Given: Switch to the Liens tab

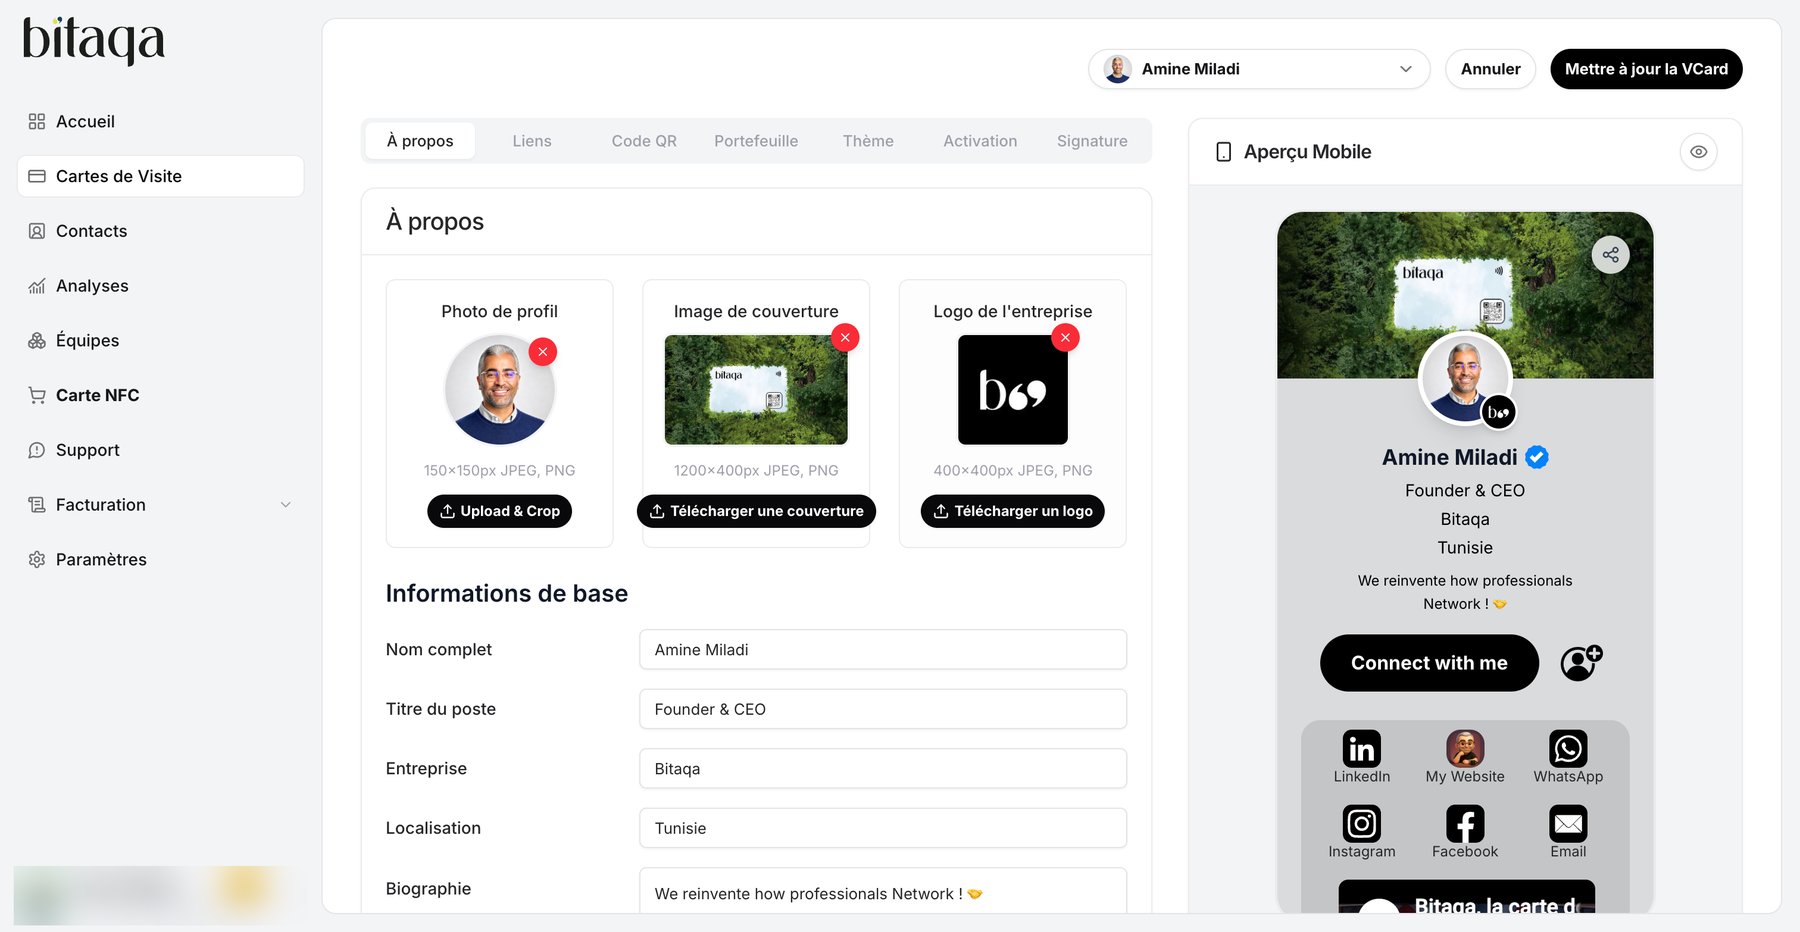Looking at the screenshot, I should point(532,141).
